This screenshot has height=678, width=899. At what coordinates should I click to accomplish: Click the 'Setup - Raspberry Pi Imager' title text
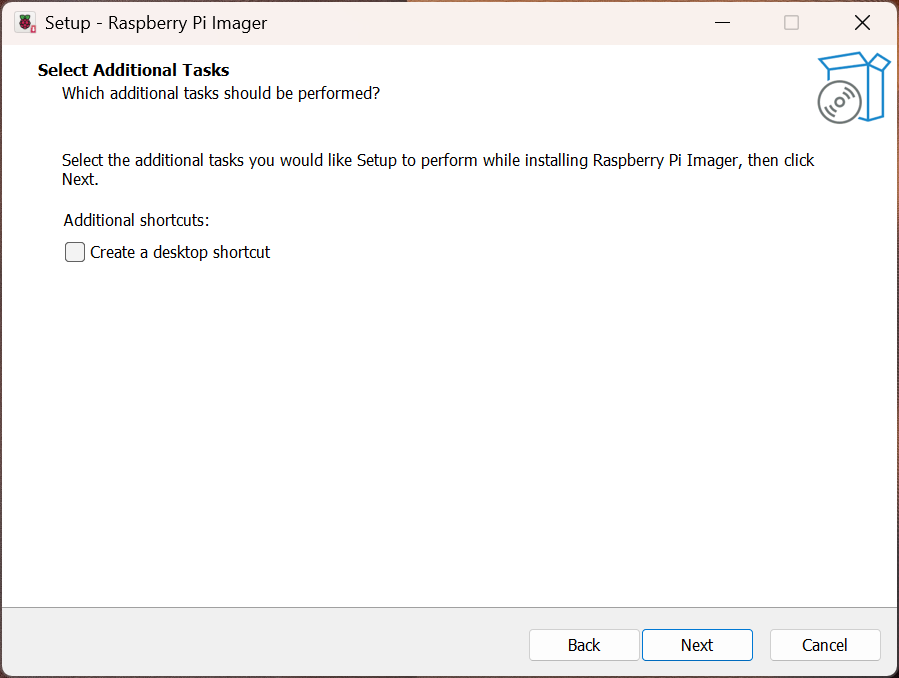pos(156,23)
